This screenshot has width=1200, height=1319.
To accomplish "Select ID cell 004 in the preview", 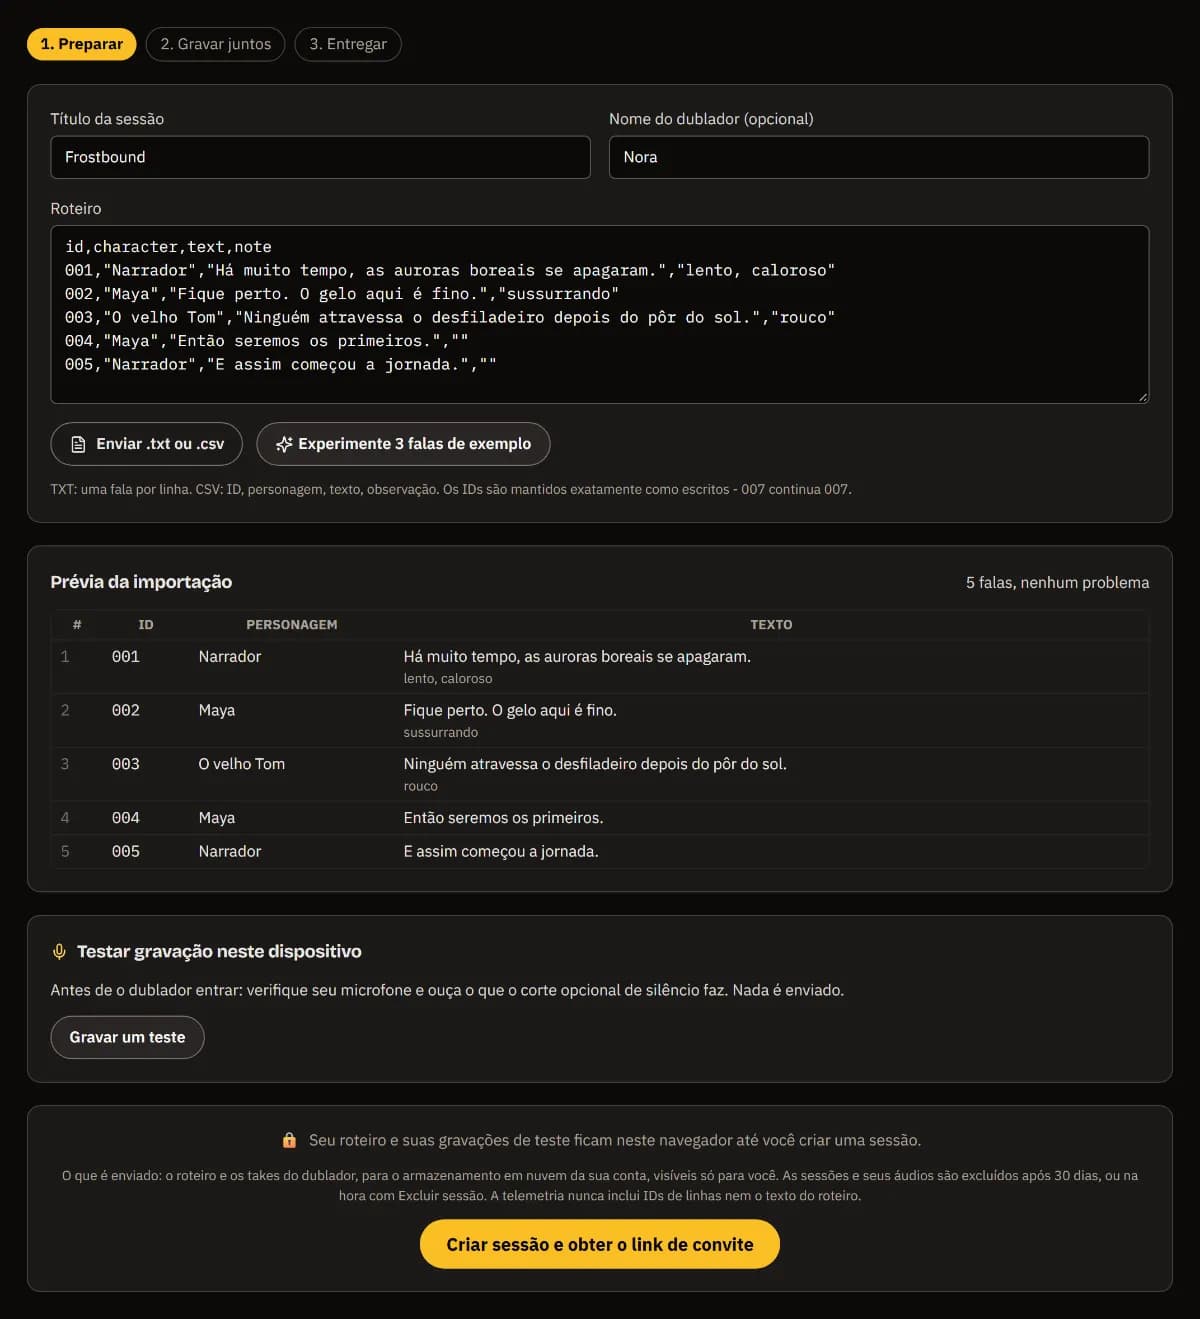I will click(126, 818).
